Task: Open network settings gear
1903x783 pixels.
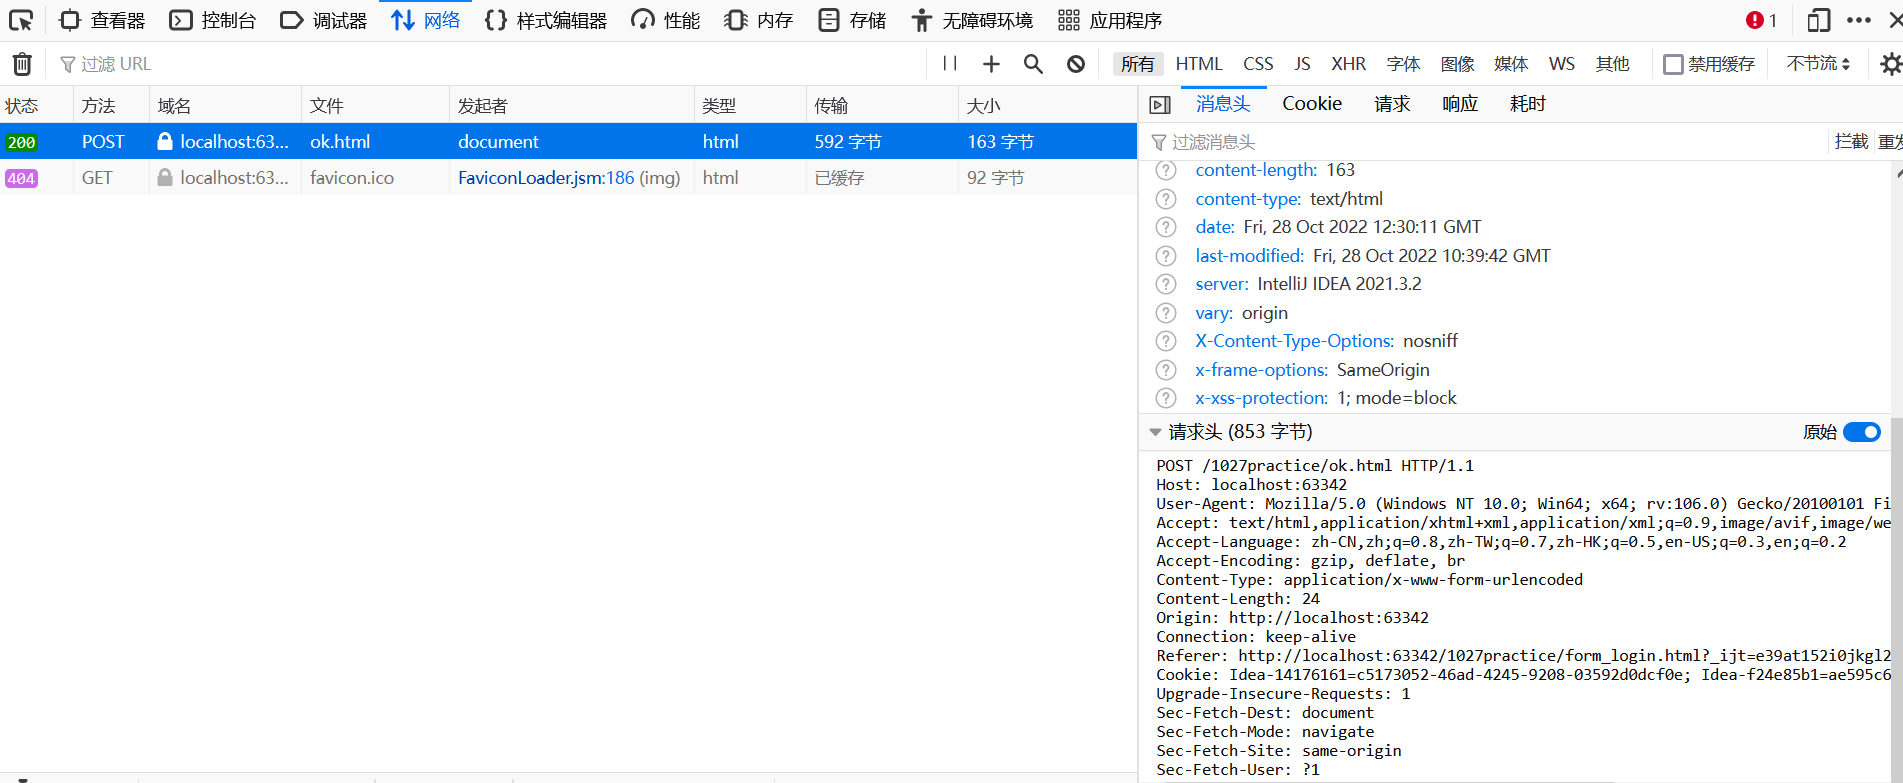Action: click(x=1889, y=64)
